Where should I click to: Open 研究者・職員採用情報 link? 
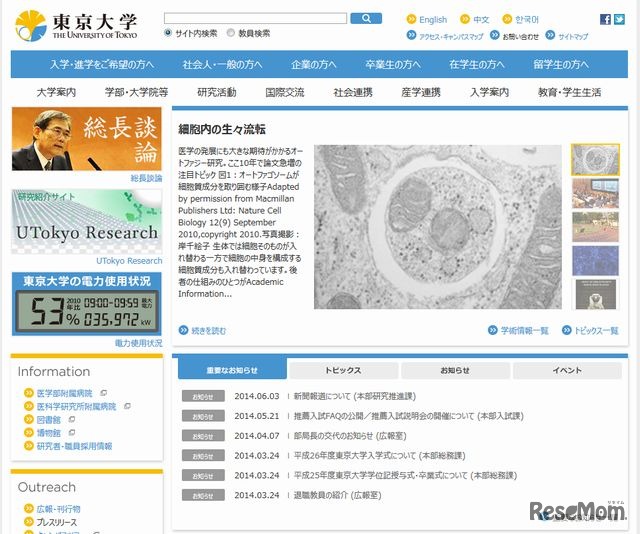74,446
